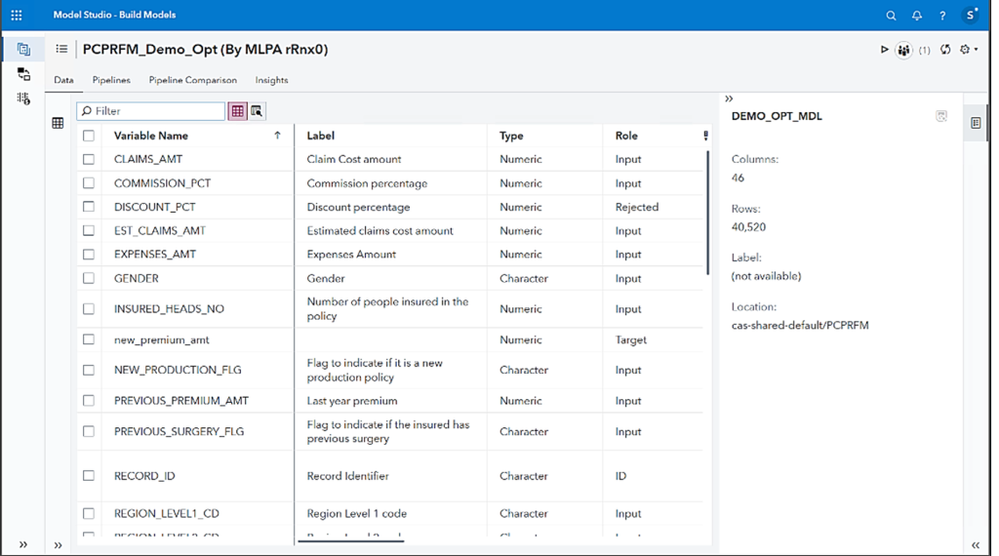Image resolution: width=999 pixels, height=556 pixels.
Task: Expand the left navigation bar at bottom
Action: click(x=23, y=545)
